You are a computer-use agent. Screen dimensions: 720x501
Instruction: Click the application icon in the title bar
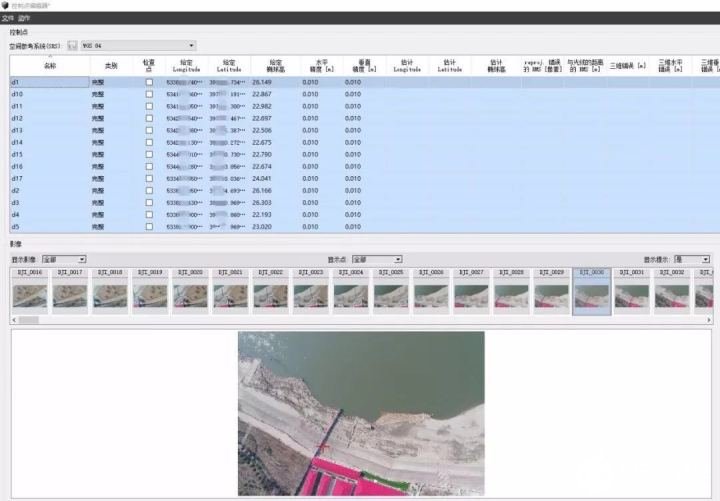pos(5,5)
